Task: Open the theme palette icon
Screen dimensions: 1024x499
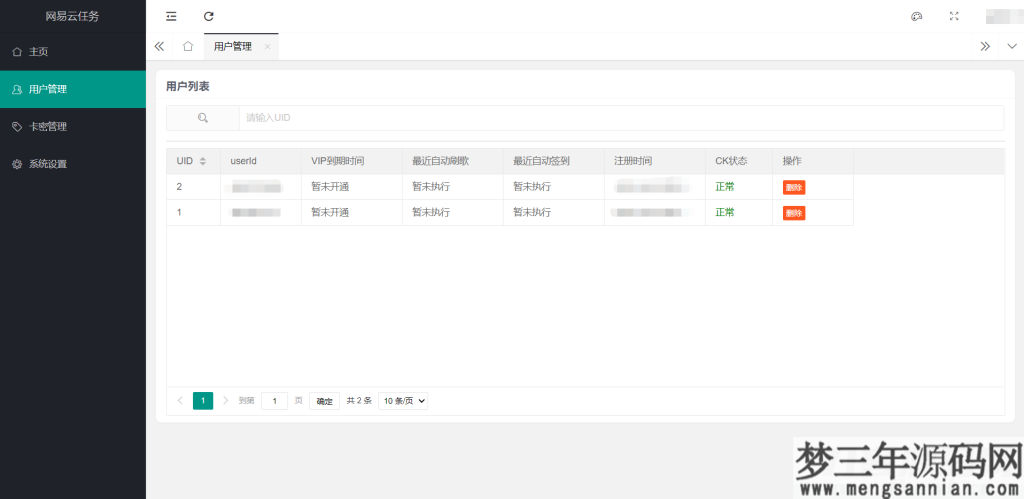Action: (917, 16)
